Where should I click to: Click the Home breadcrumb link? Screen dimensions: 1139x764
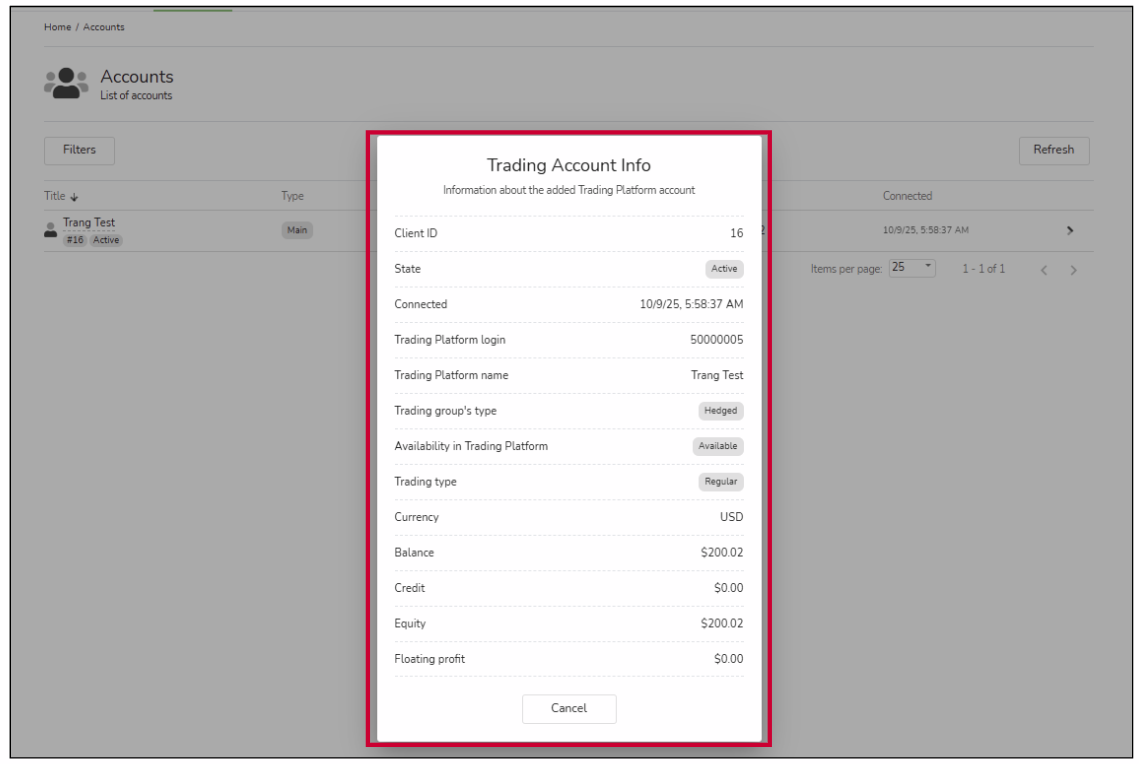point(57,27)
